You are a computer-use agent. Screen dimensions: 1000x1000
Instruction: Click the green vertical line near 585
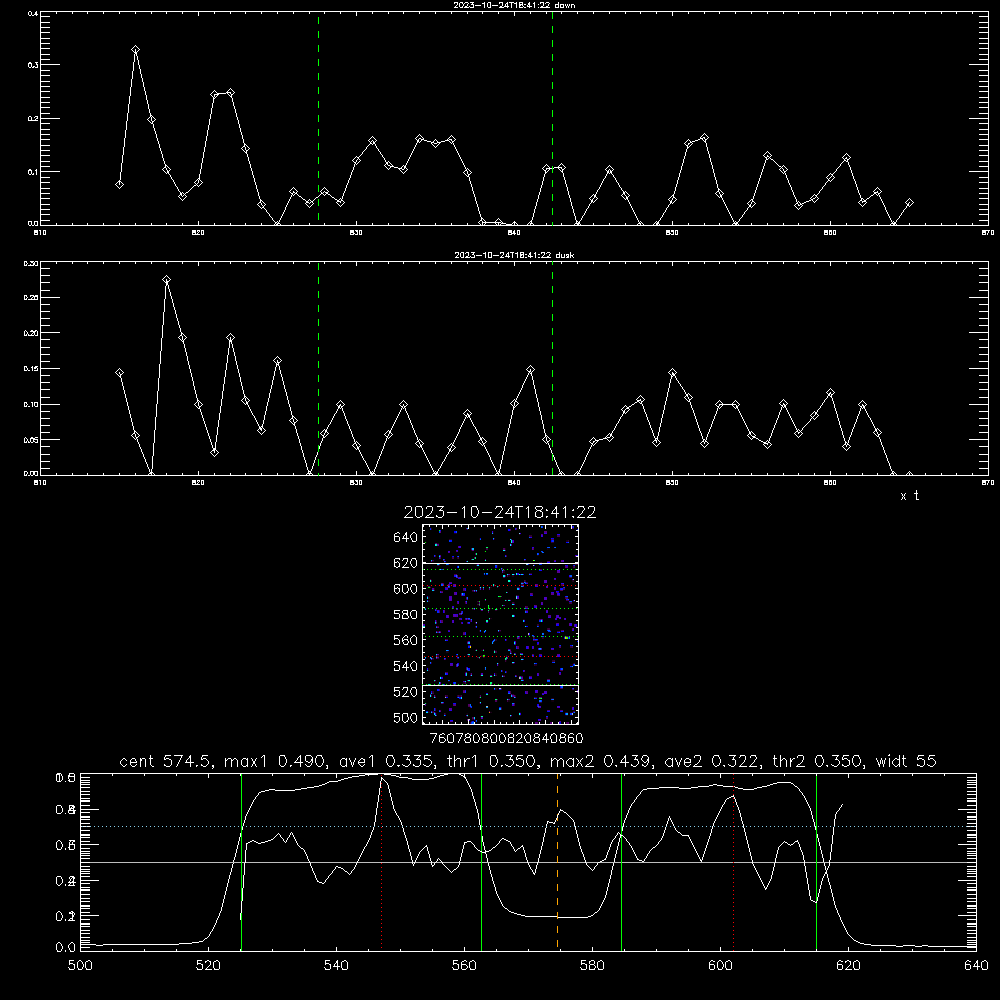pyautogui.click(x=621, y=861)
